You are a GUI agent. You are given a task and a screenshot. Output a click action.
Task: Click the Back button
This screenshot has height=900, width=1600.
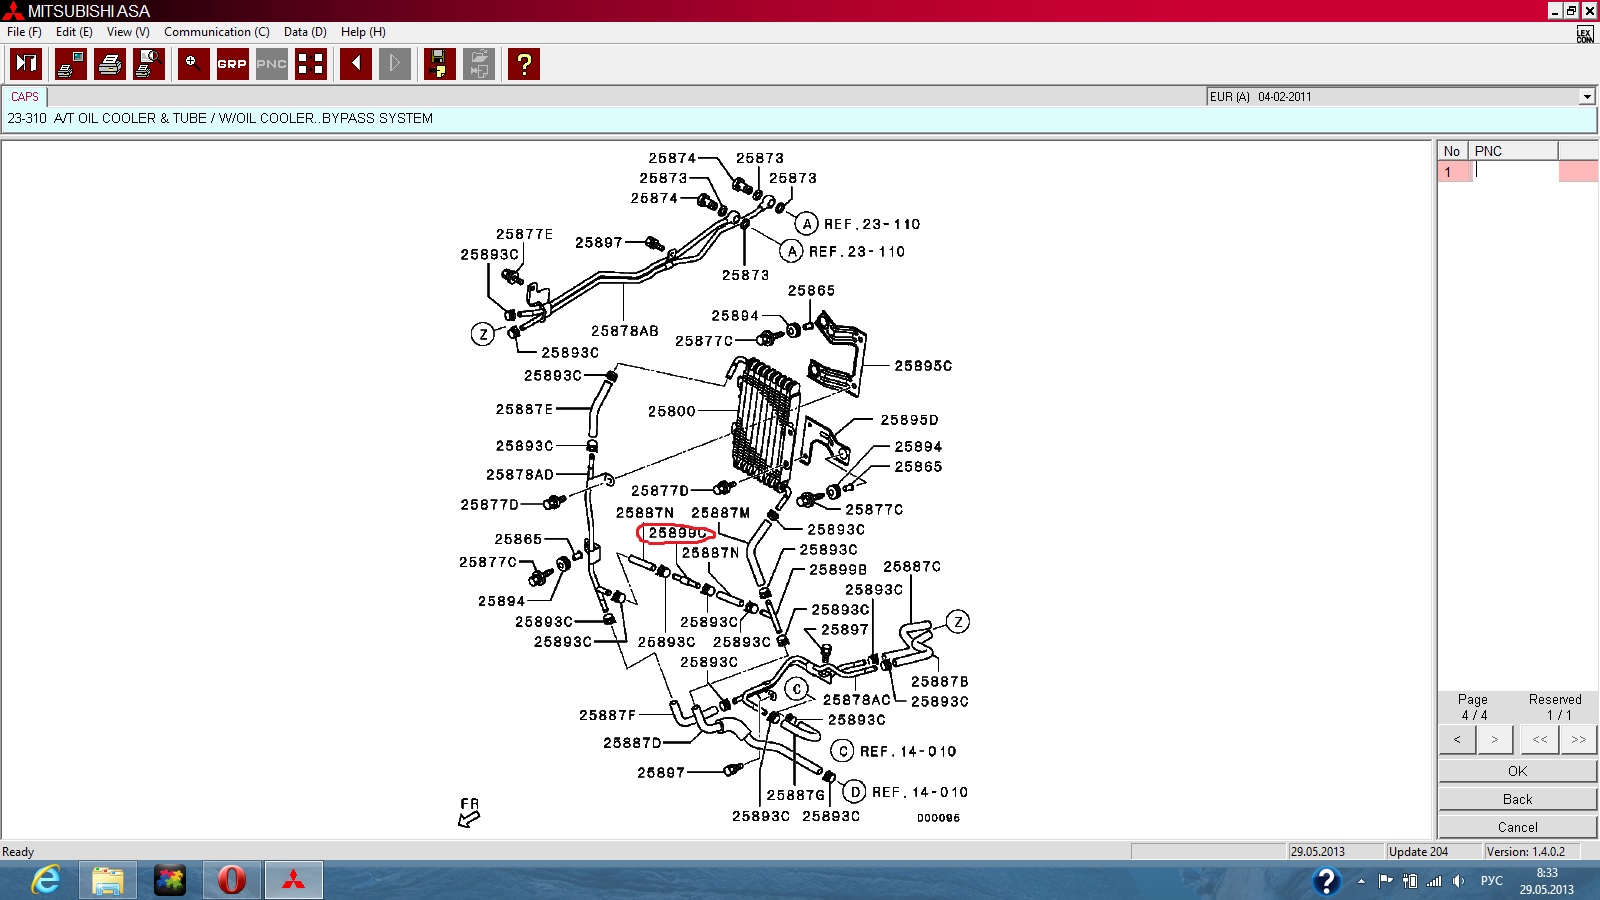point(1517,799)
